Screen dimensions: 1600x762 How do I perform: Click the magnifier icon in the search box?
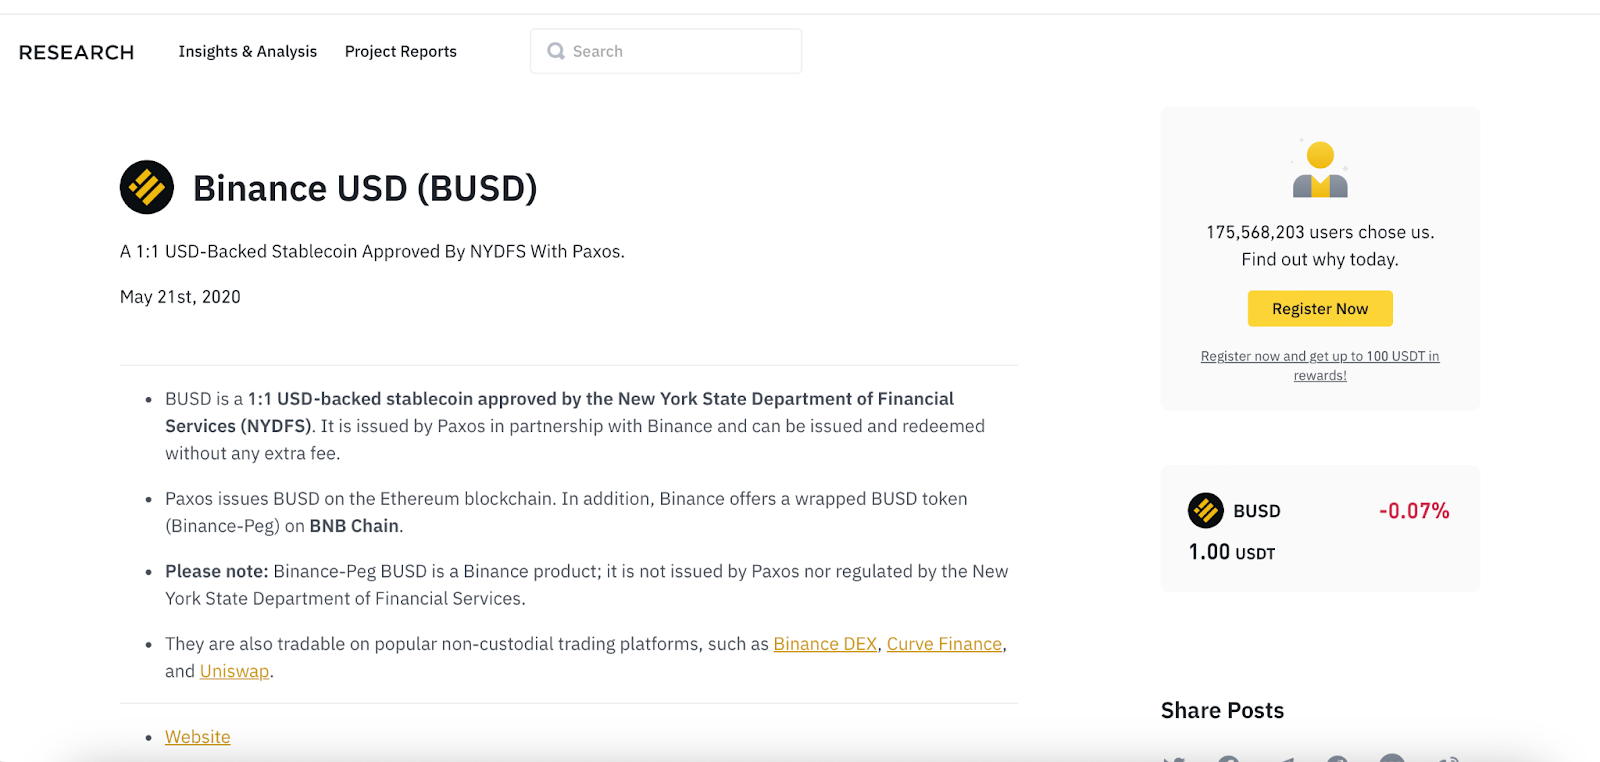pos(556,51)
